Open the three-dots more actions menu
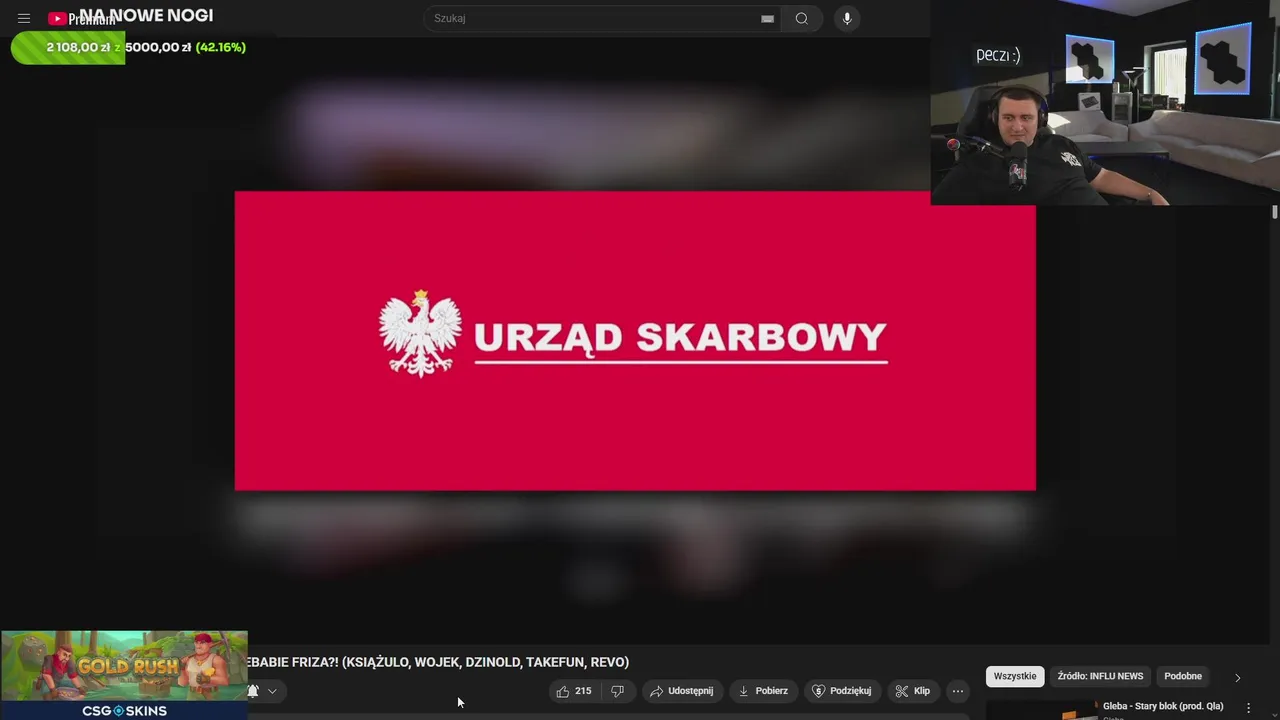The image size is (1280, 720). point(958,691)
